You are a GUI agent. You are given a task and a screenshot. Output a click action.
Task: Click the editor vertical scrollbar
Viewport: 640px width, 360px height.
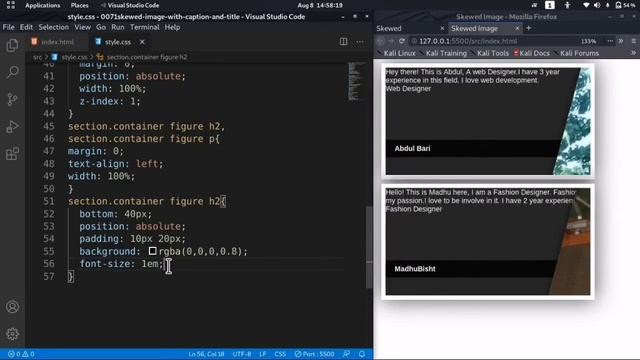[369, 247]
